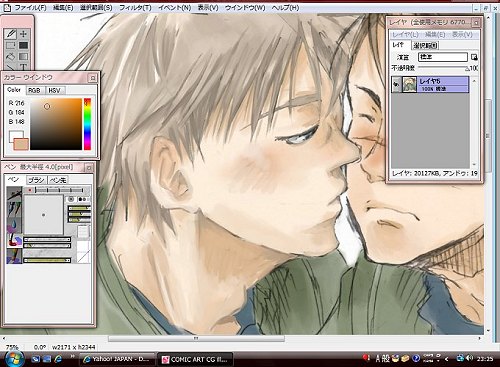Open the レイヤ(L) menu in the layer panel
The image size is (500, 367).
pyautogui.click(x=405, y=35)
